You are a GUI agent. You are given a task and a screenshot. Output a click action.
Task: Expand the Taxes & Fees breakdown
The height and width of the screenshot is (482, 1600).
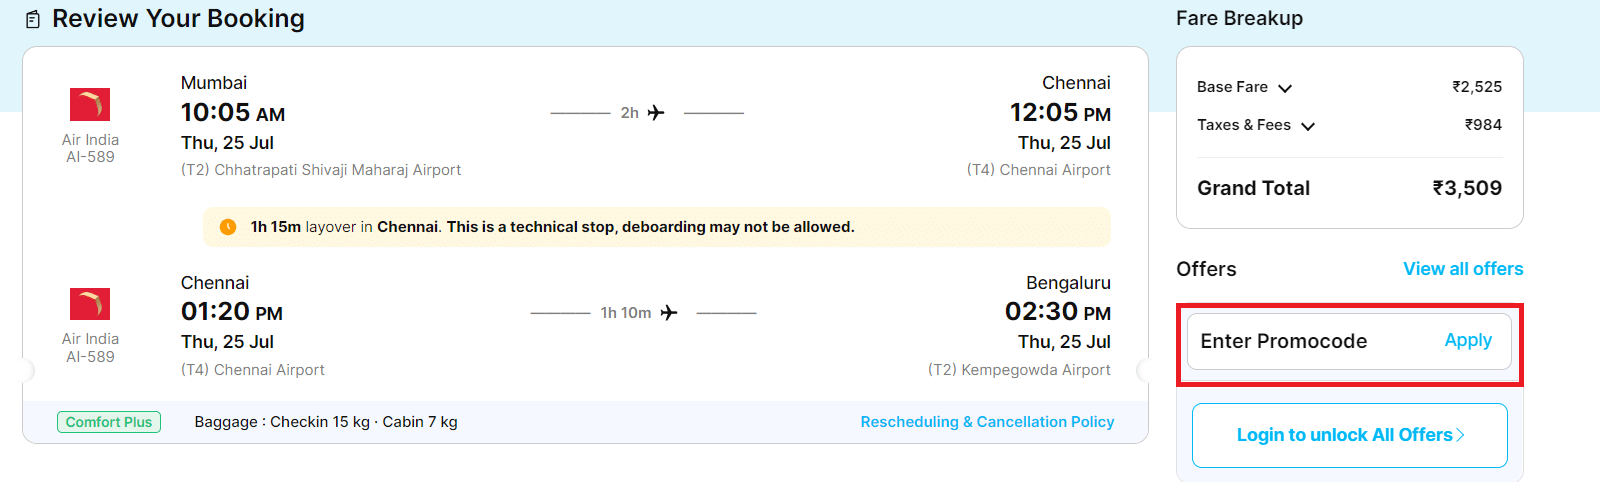coord(1308,126)
